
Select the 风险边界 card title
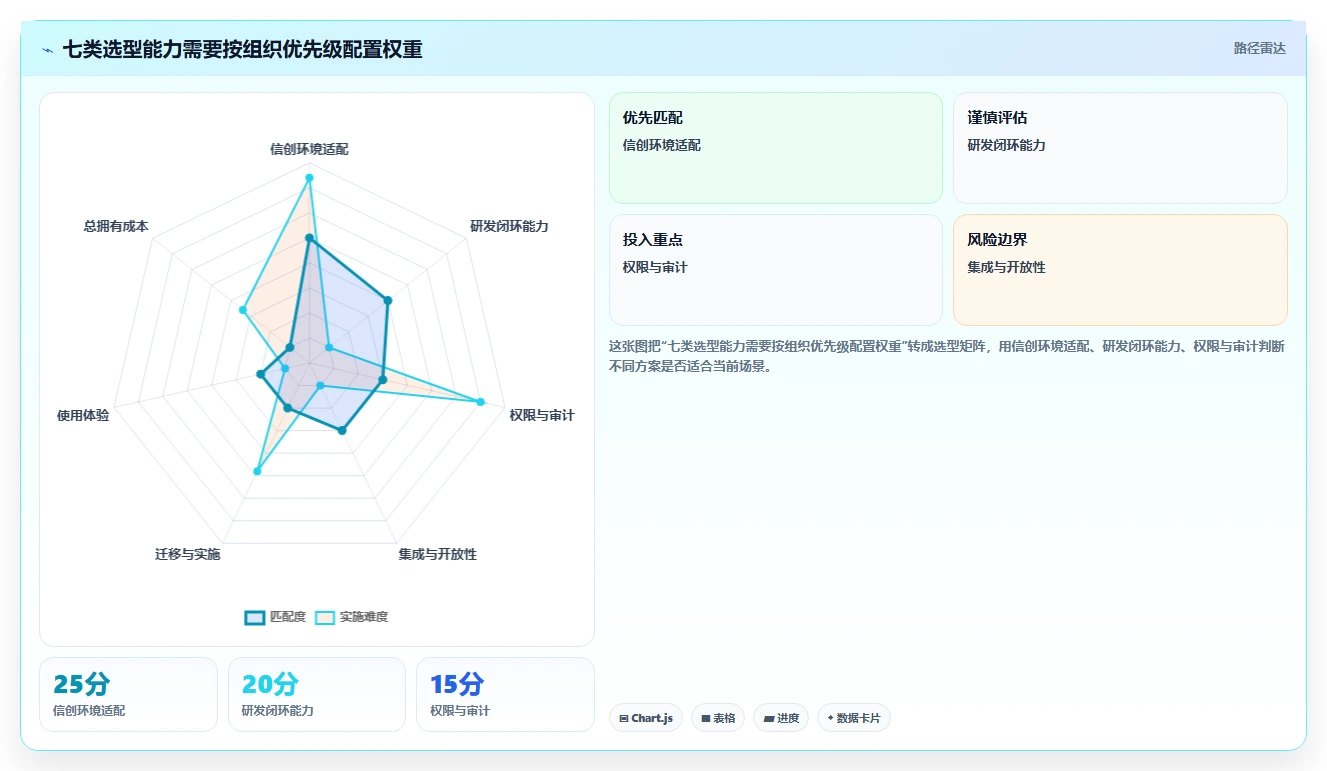pos(997,240)
